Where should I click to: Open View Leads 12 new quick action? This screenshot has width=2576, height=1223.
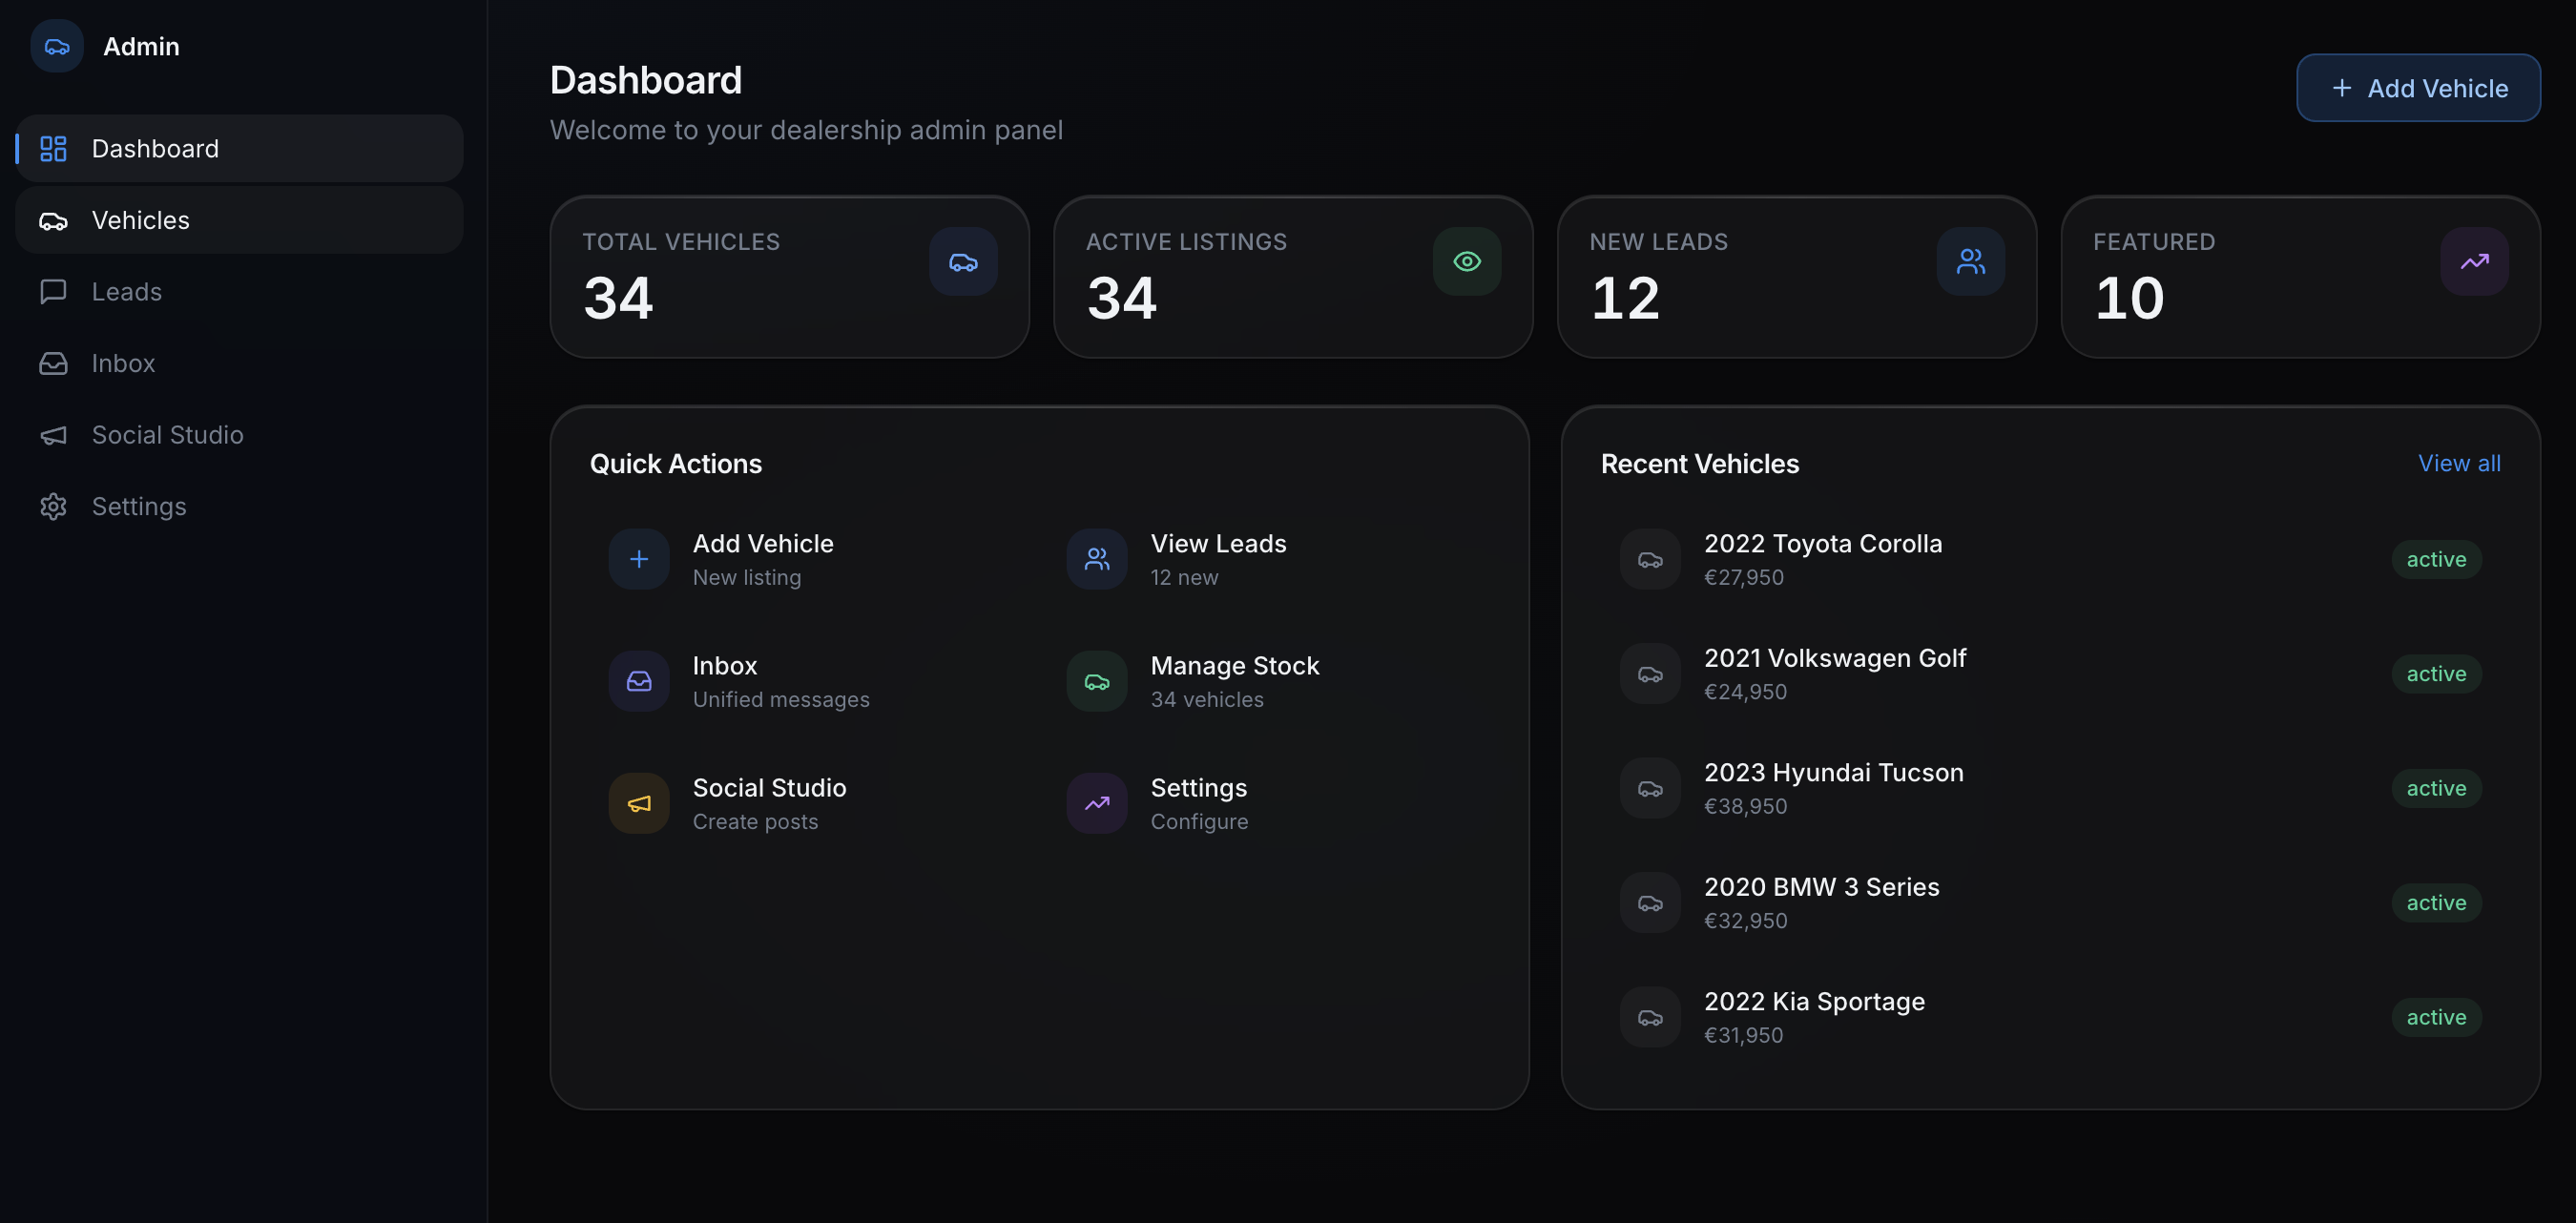click(1268, 559)
